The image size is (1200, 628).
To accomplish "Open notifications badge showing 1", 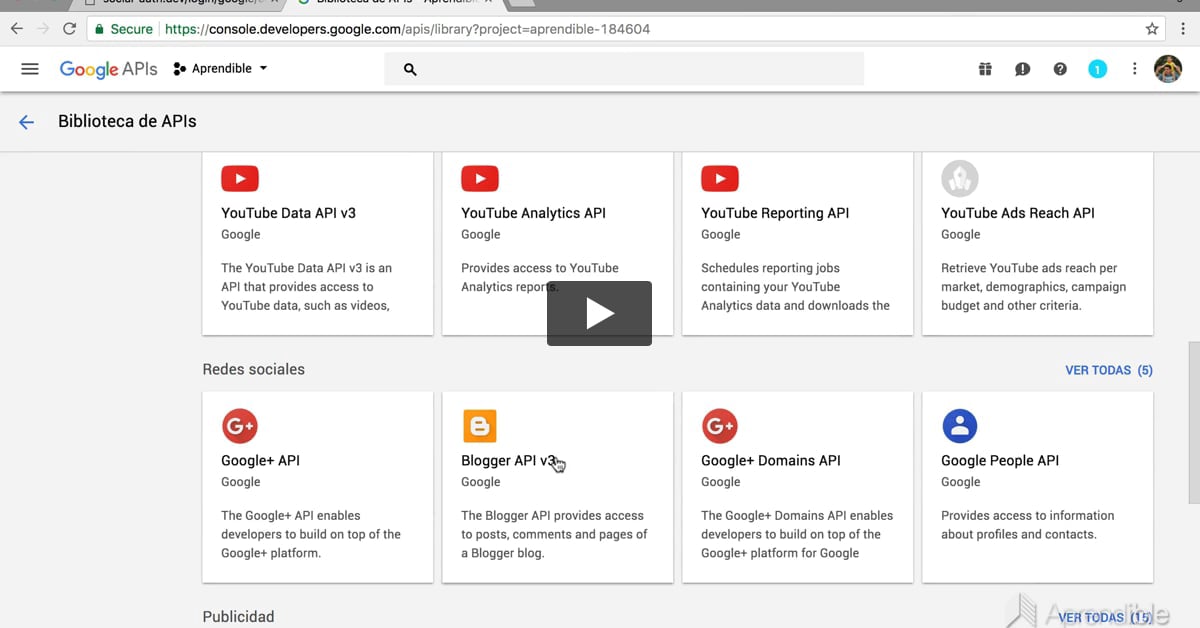I will 1098,69.
